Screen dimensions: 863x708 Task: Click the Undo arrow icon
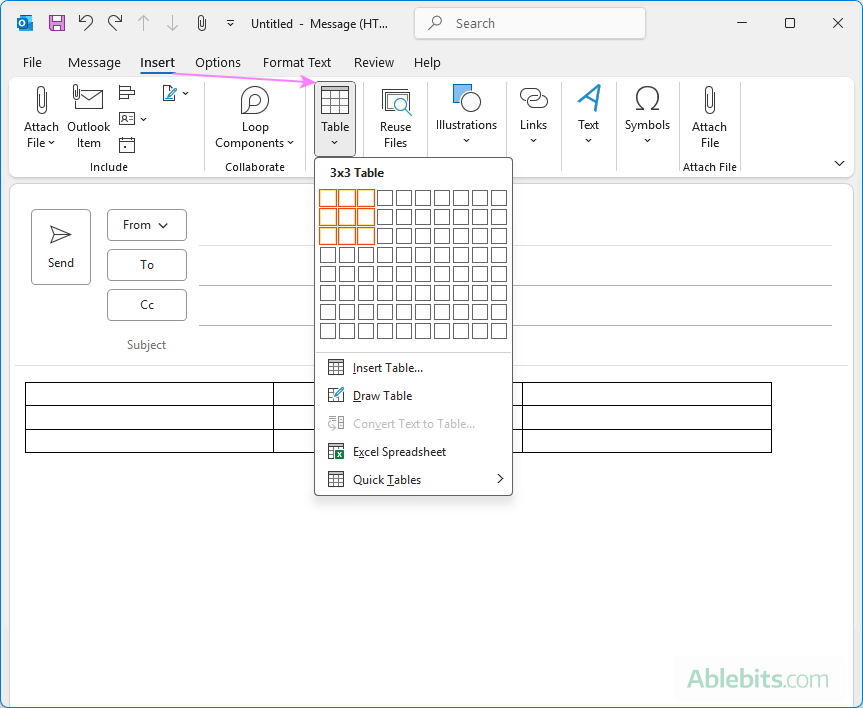click(x=87, y=22)
